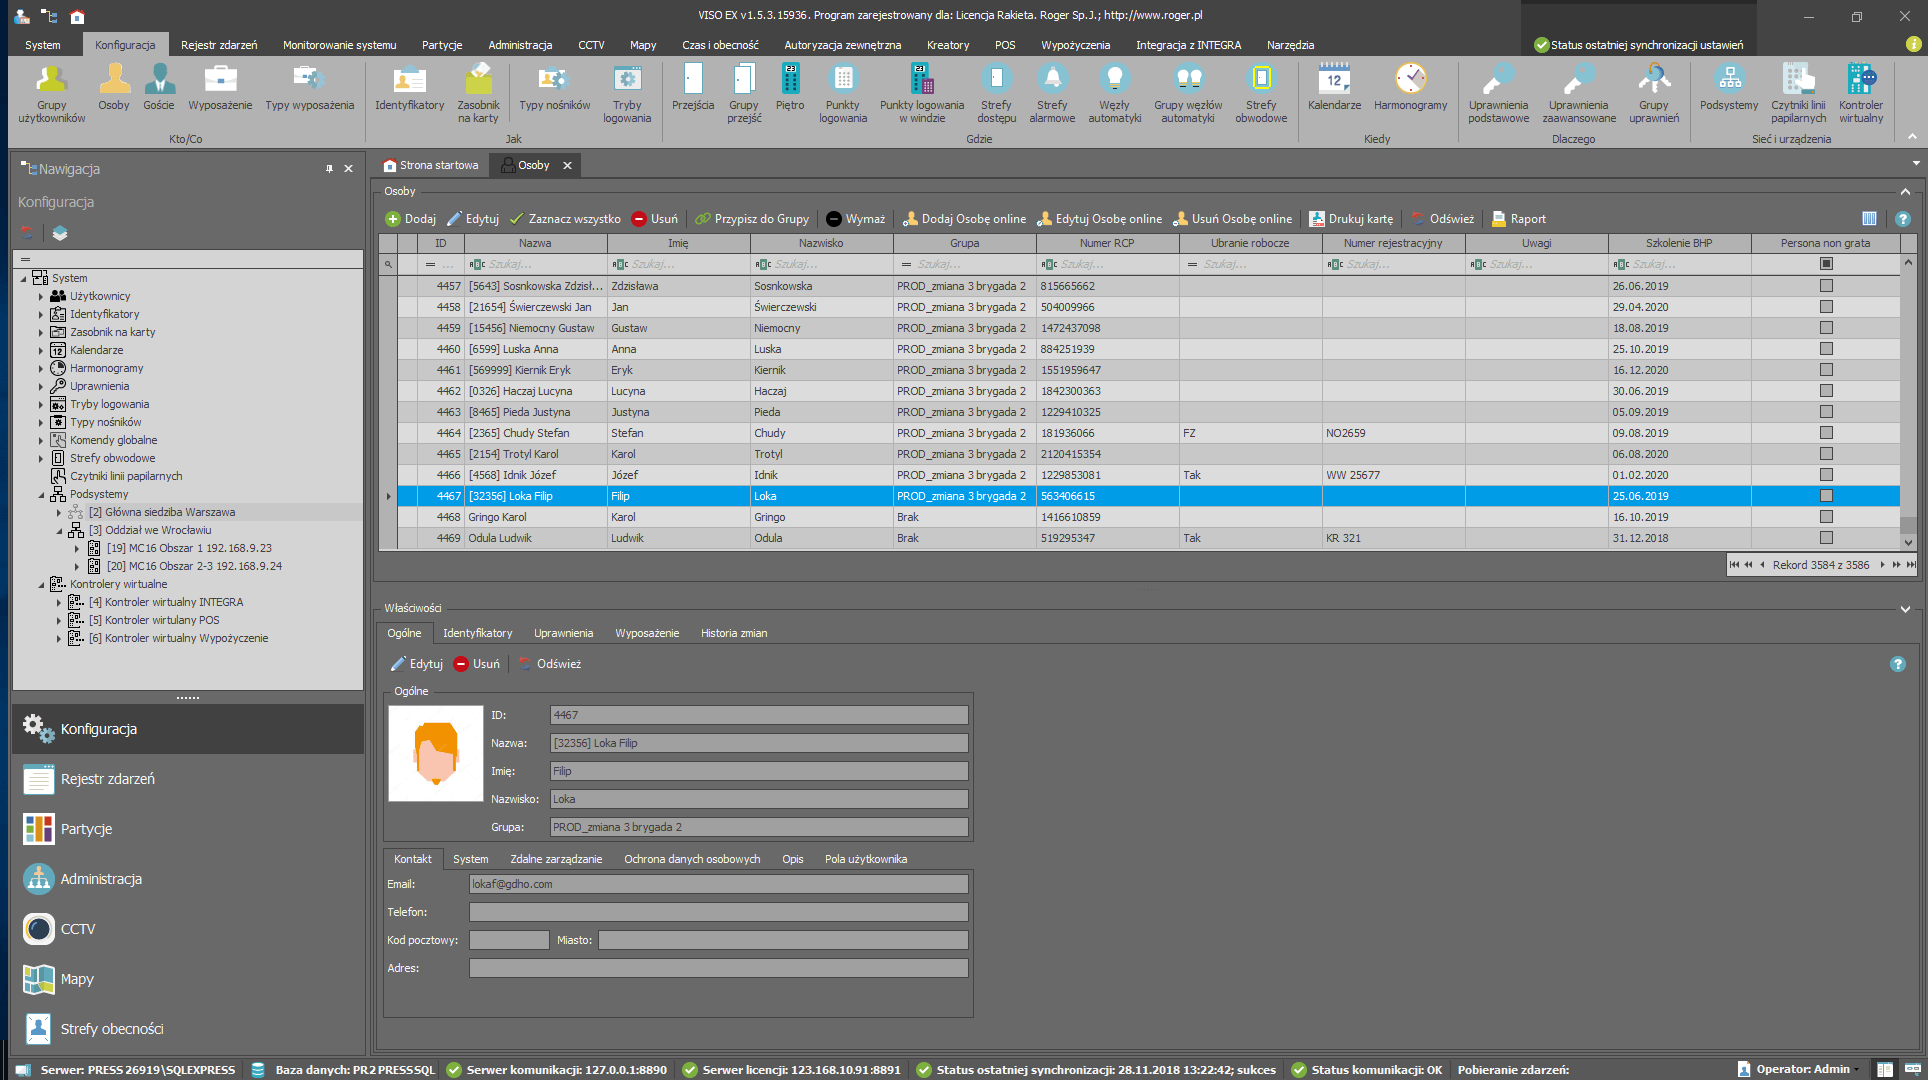Viewport: 1928px width, 1080px height.
Task: Toggle Persona non grata for Luska Anna
Action: pyautogui.click(x=1826, y=349)
